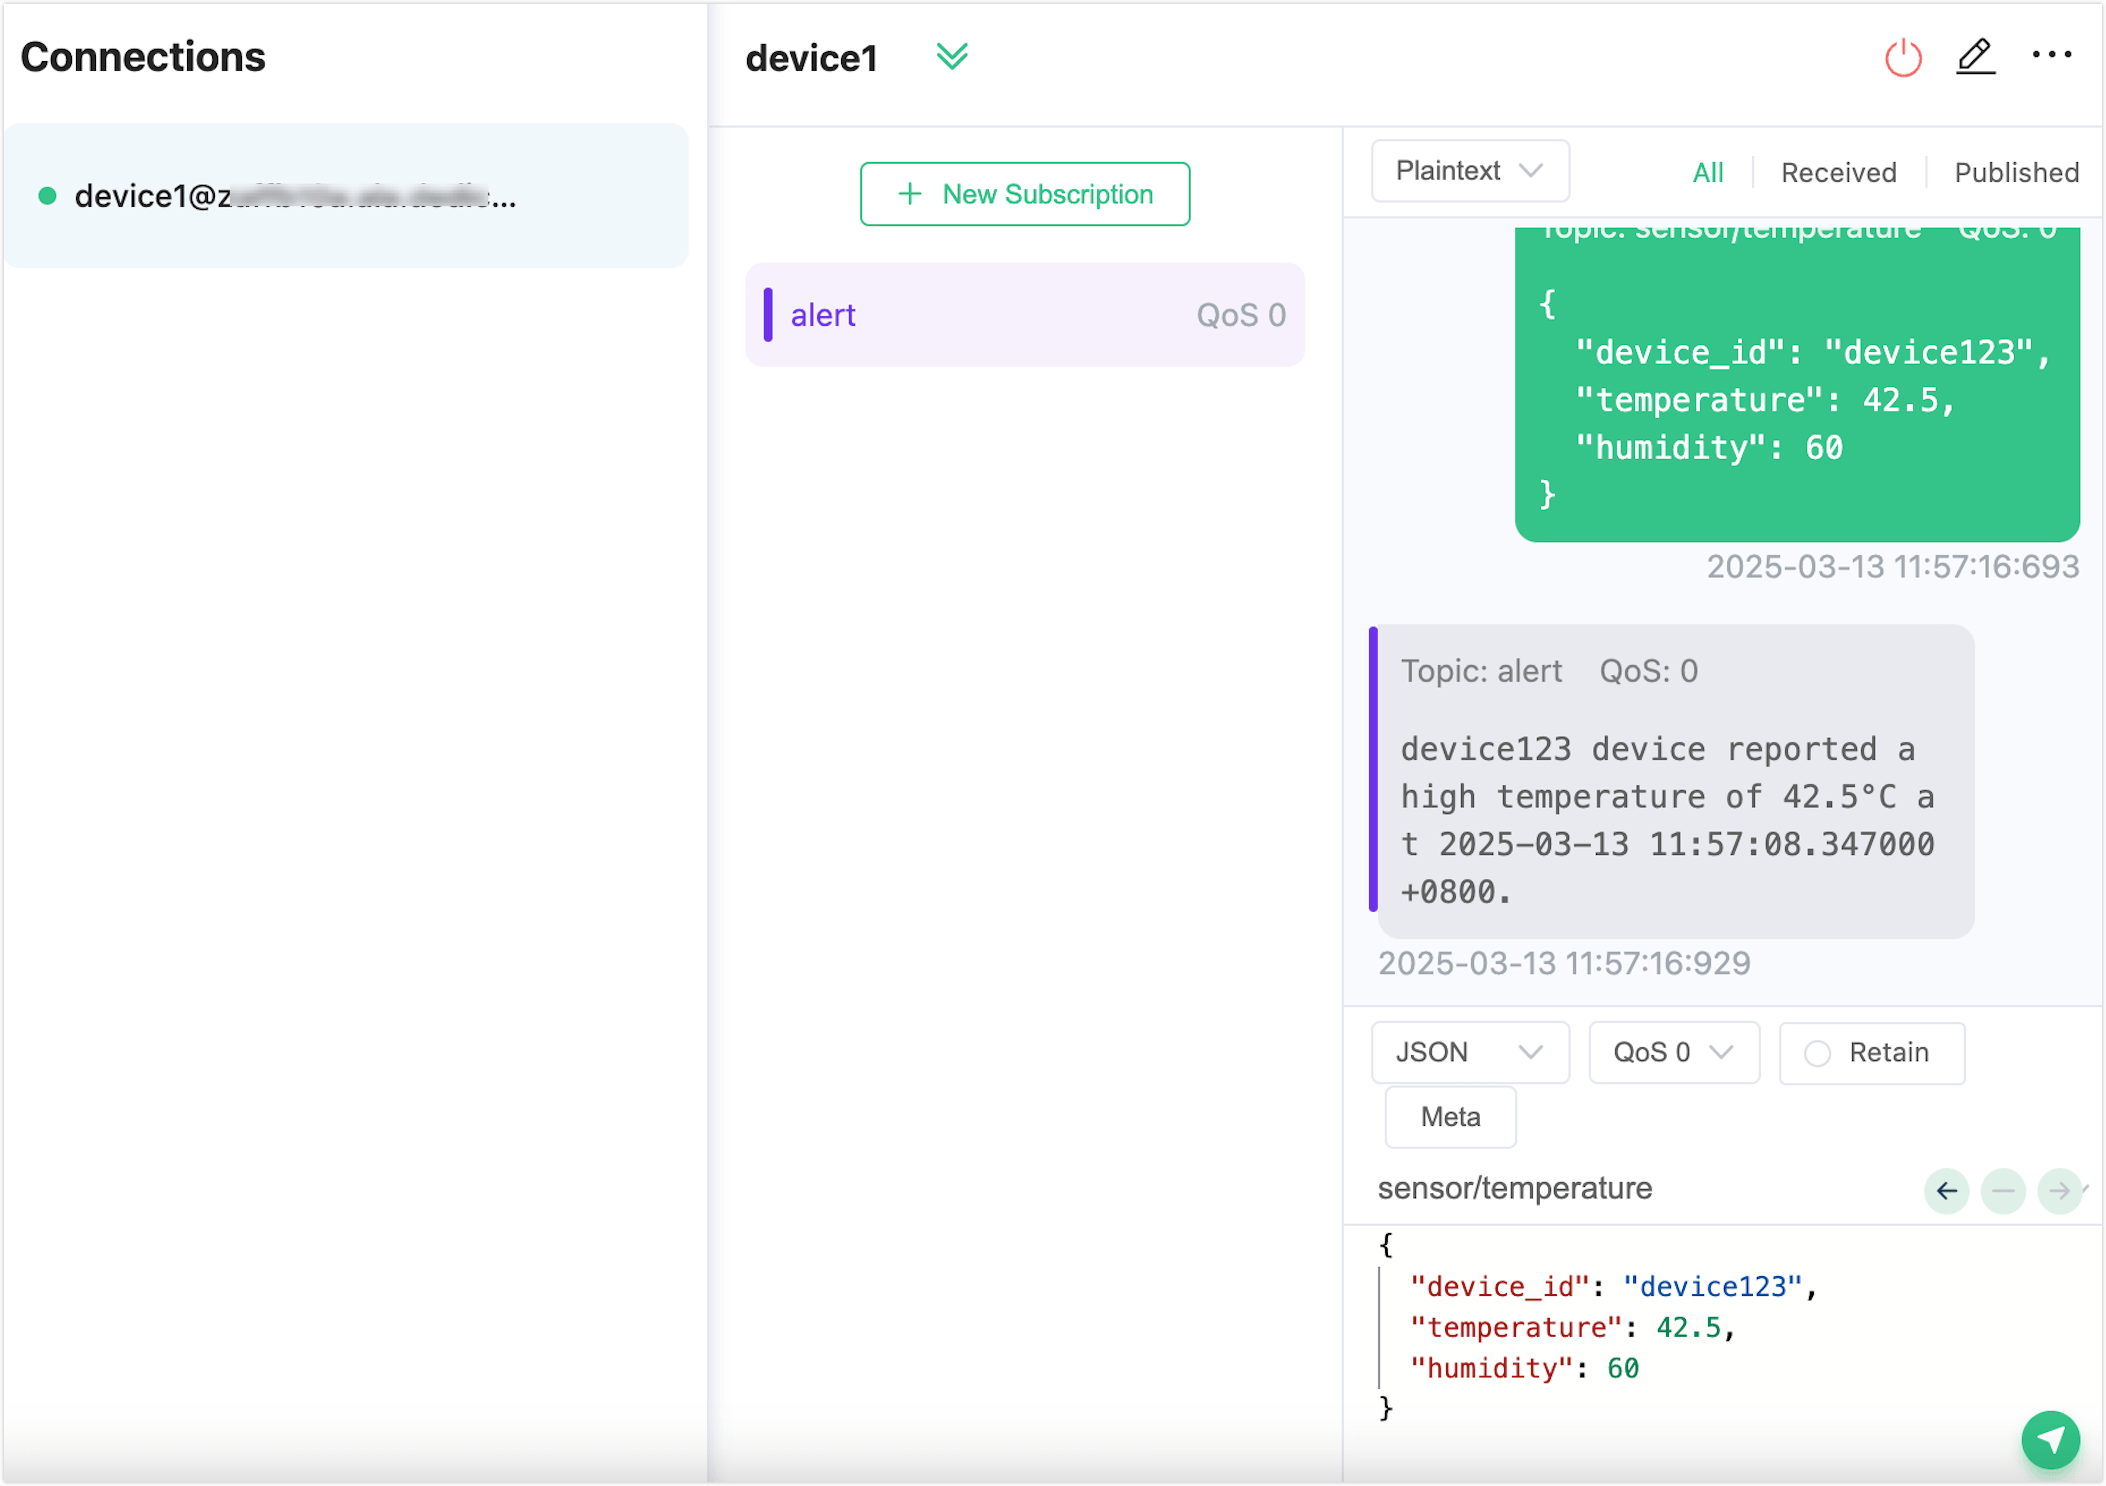2106x1486 pixels.
Task: Click the New Subscription button
Action: [1024, 194]
